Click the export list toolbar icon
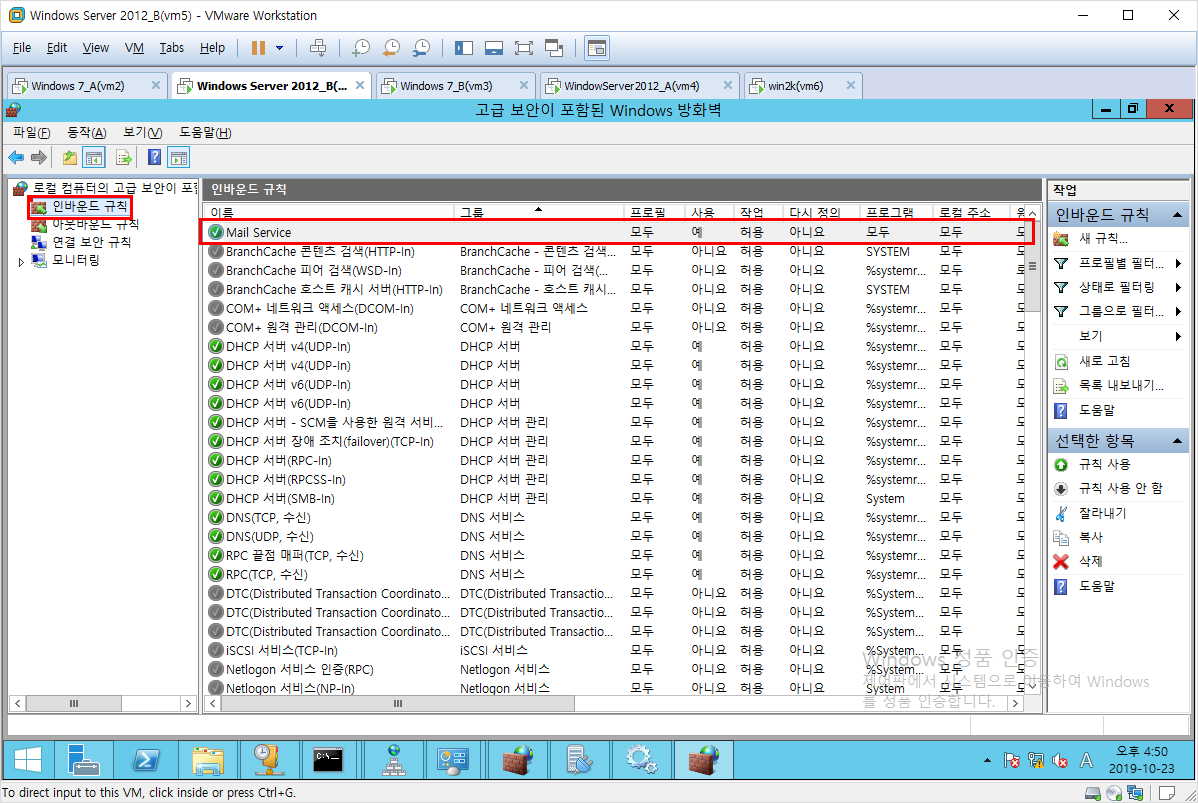Image resolution: width=1198 pixels, height=803 pixels. coord(124,157)
